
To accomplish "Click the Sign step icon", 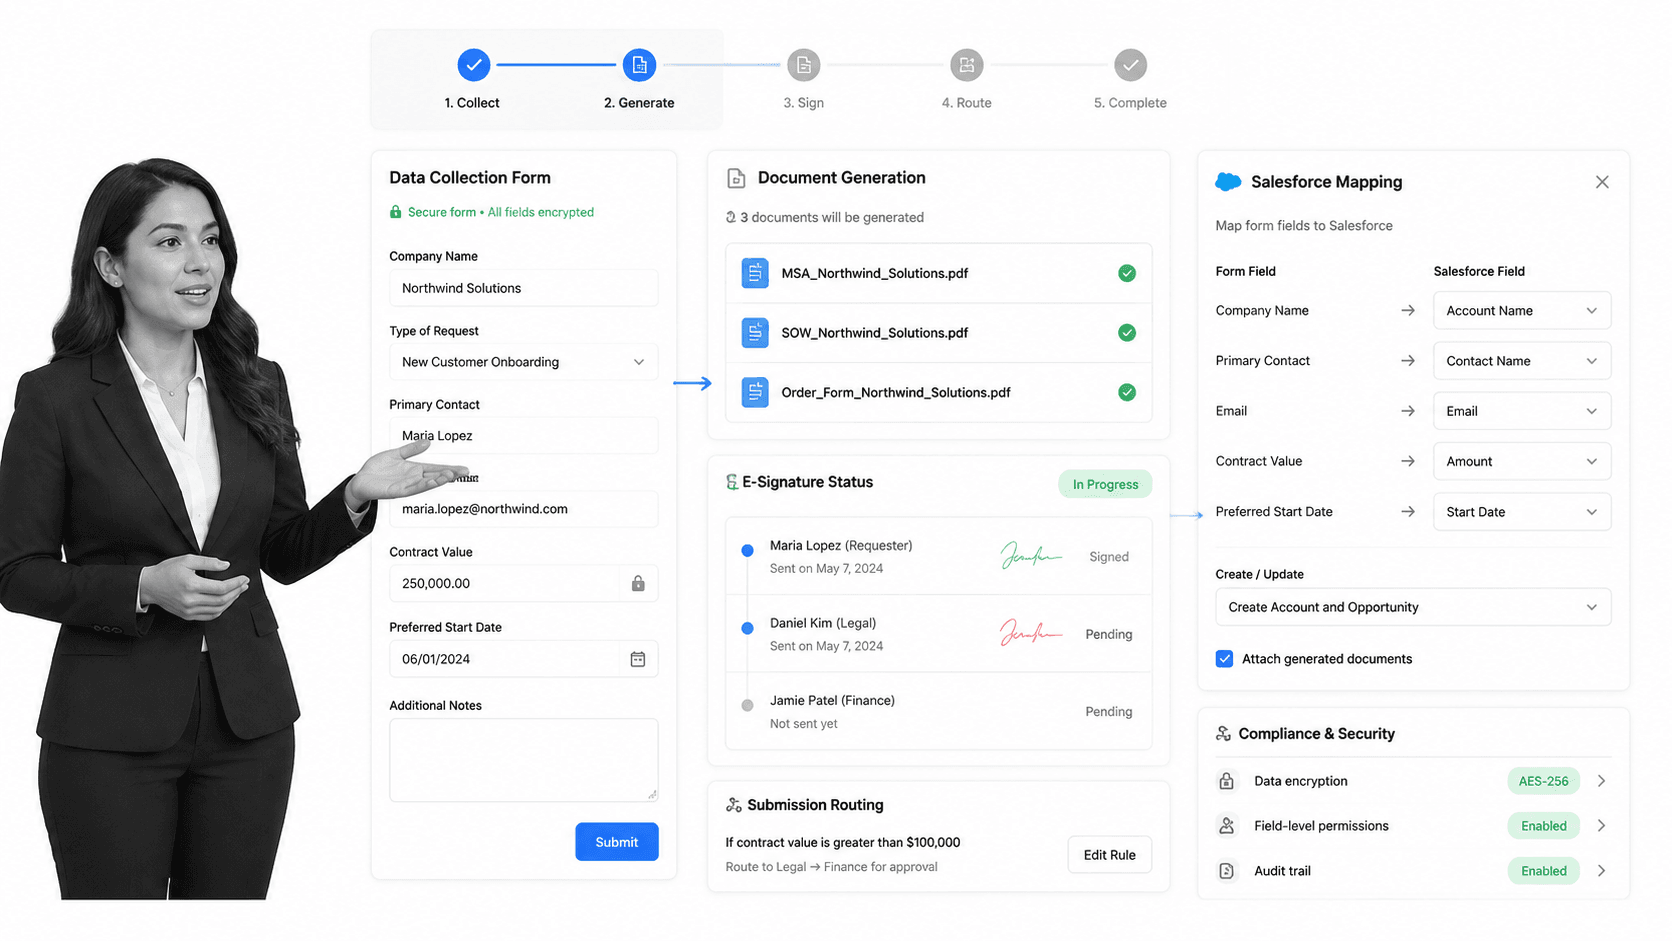I will pos(803,65).
